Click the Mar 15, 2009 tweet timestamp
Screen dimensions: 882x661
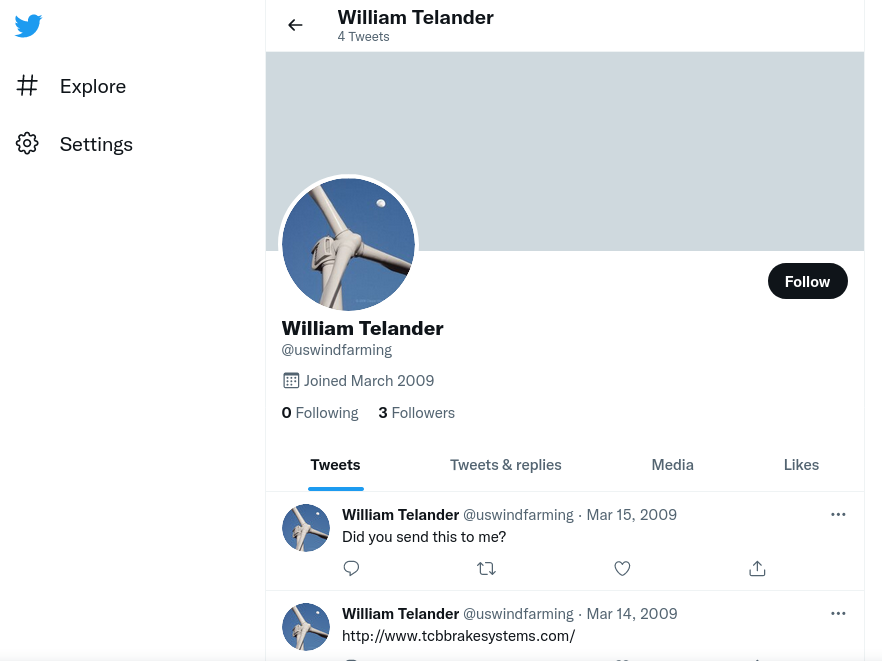pos(631,515)
